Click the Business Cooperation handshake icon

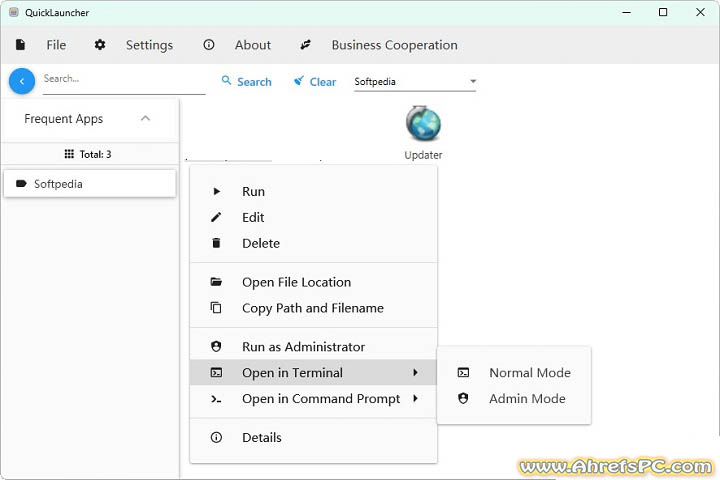point(306,45)
